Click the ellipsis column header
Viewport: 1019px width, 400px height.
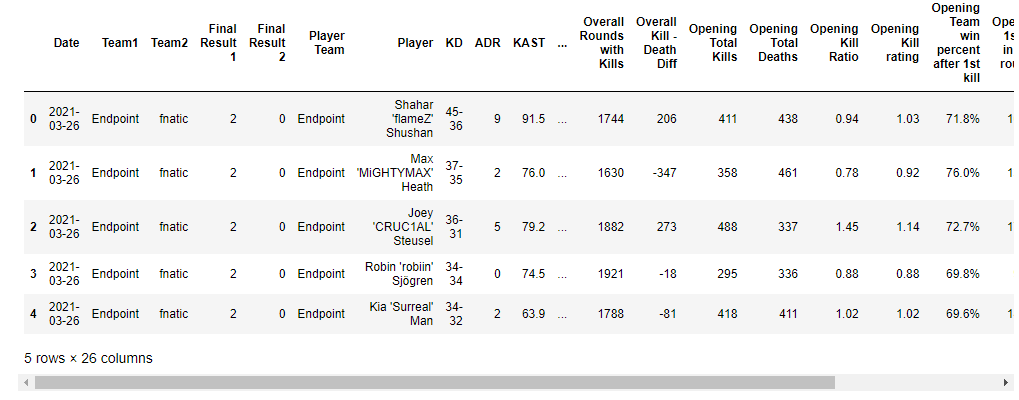pos(562,43)
